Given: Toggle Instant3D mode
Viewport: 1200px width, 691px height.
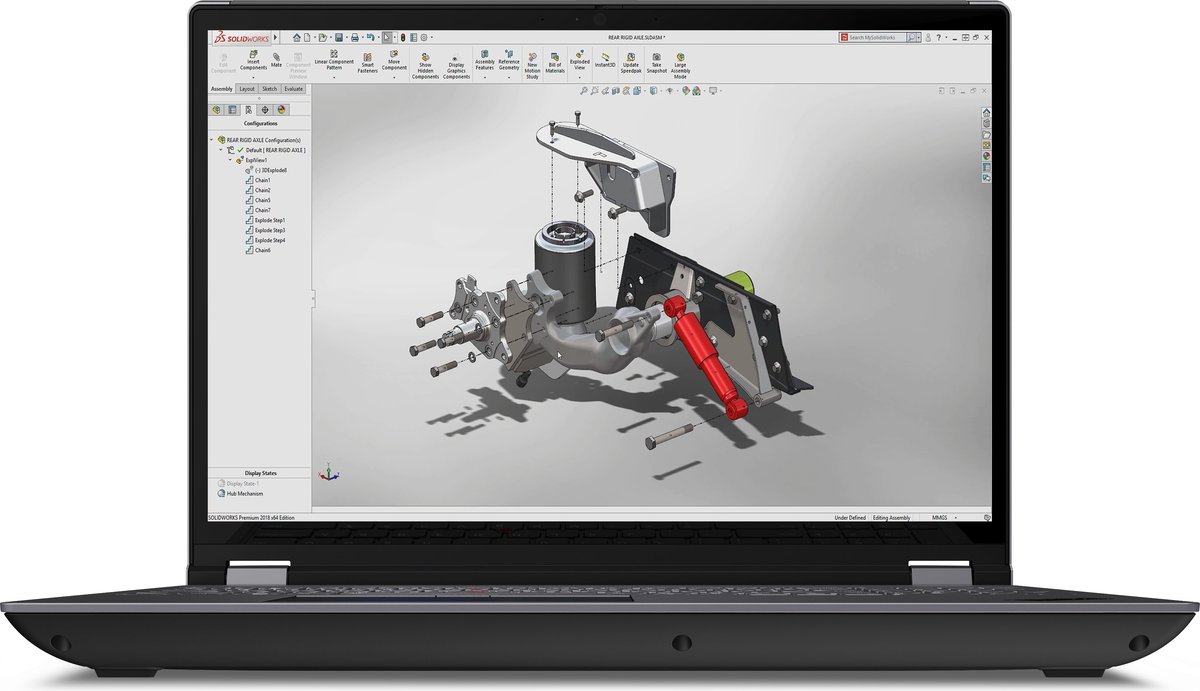Looking at the screenshot, I should point(605,60).
